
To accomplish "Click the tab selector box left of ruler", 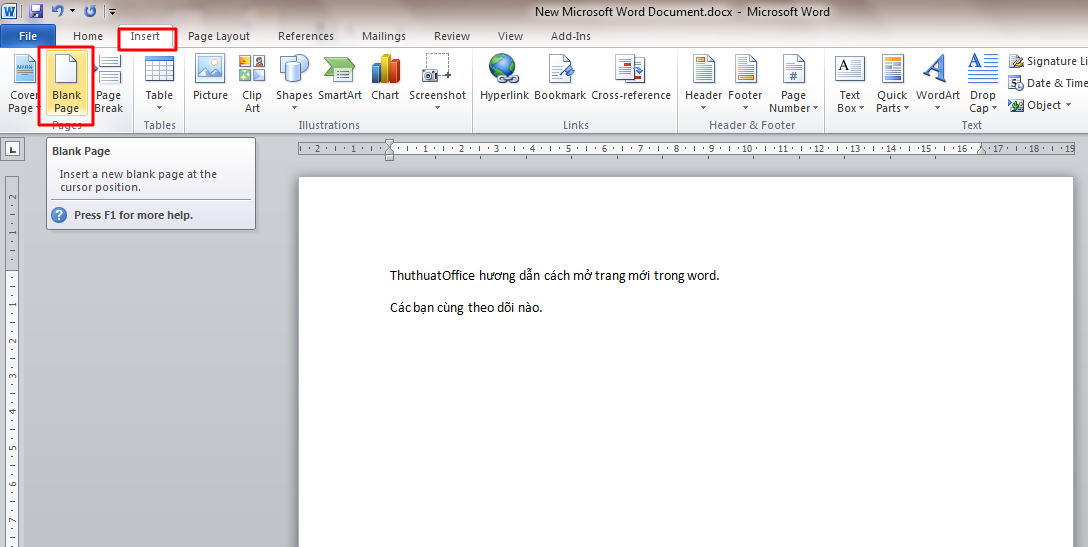I will point(13,150).
